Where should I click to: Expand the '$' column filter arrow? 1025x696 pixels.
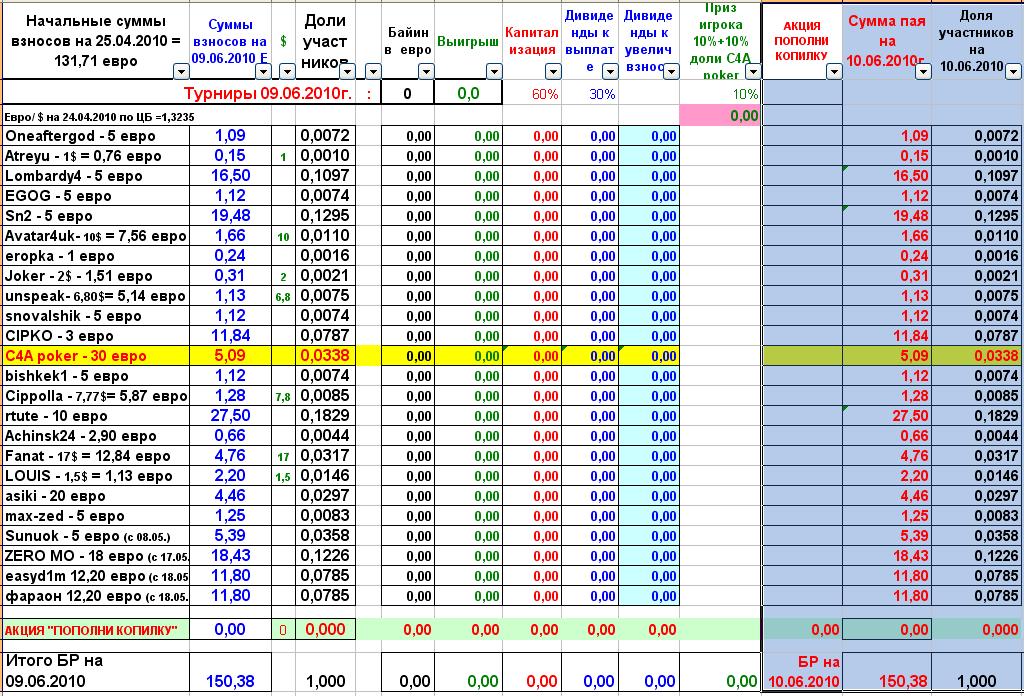(x=287, y=71)
